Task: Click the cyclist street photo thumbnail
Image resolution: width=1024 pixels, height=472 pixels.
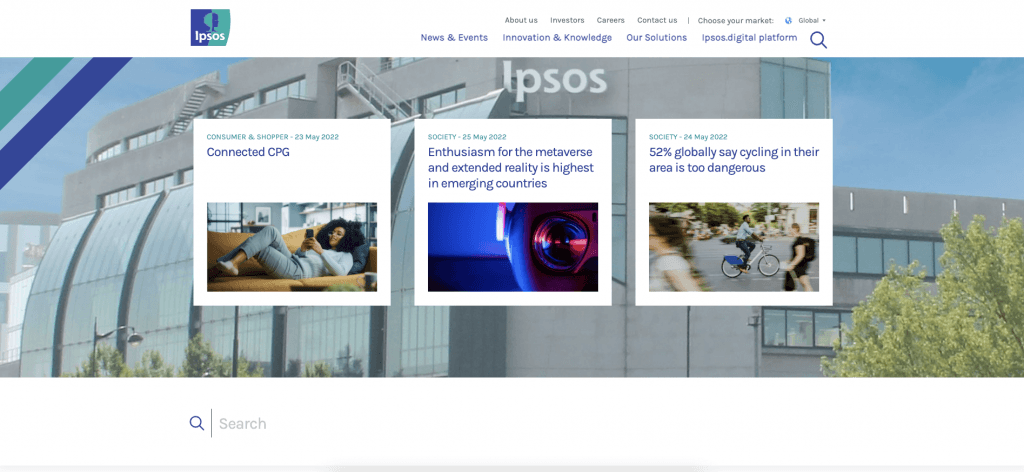Action: 733,247
